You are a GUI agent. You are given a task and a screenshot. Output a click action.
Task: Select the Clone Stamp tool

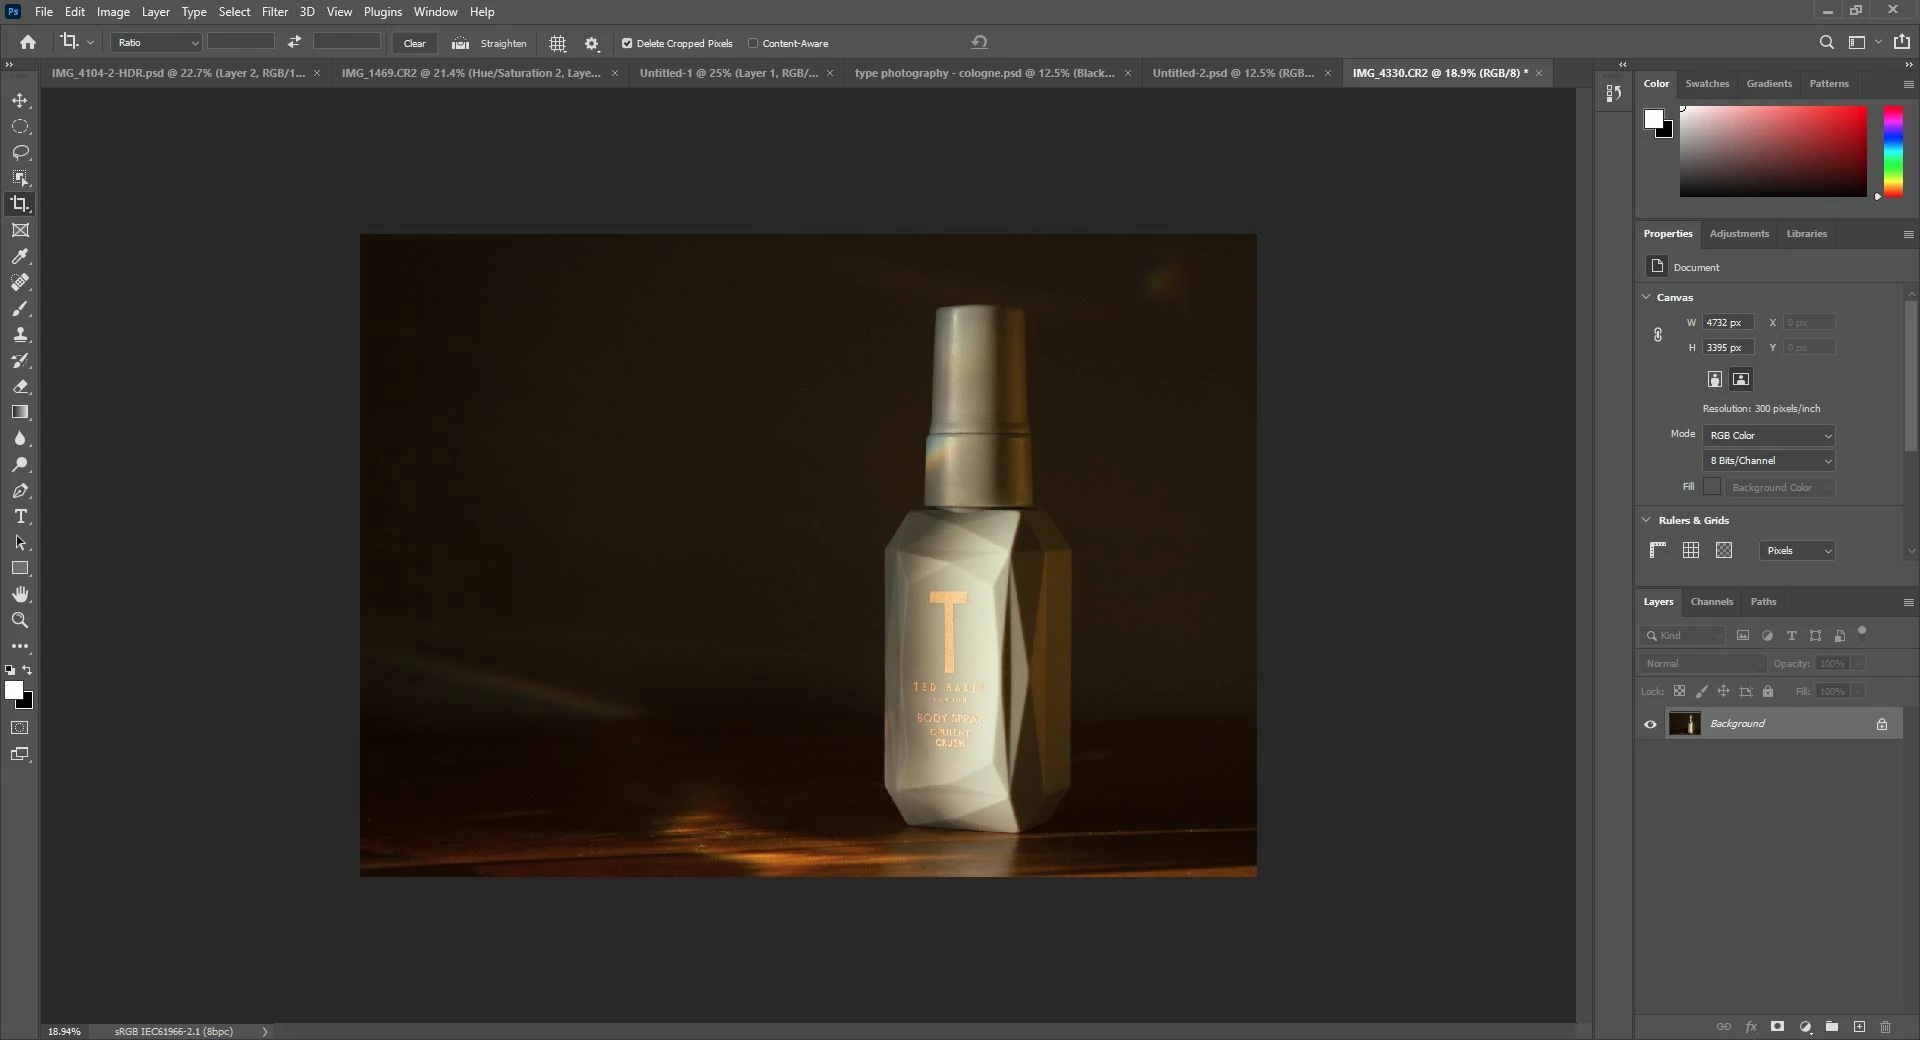tap(20, 335)
